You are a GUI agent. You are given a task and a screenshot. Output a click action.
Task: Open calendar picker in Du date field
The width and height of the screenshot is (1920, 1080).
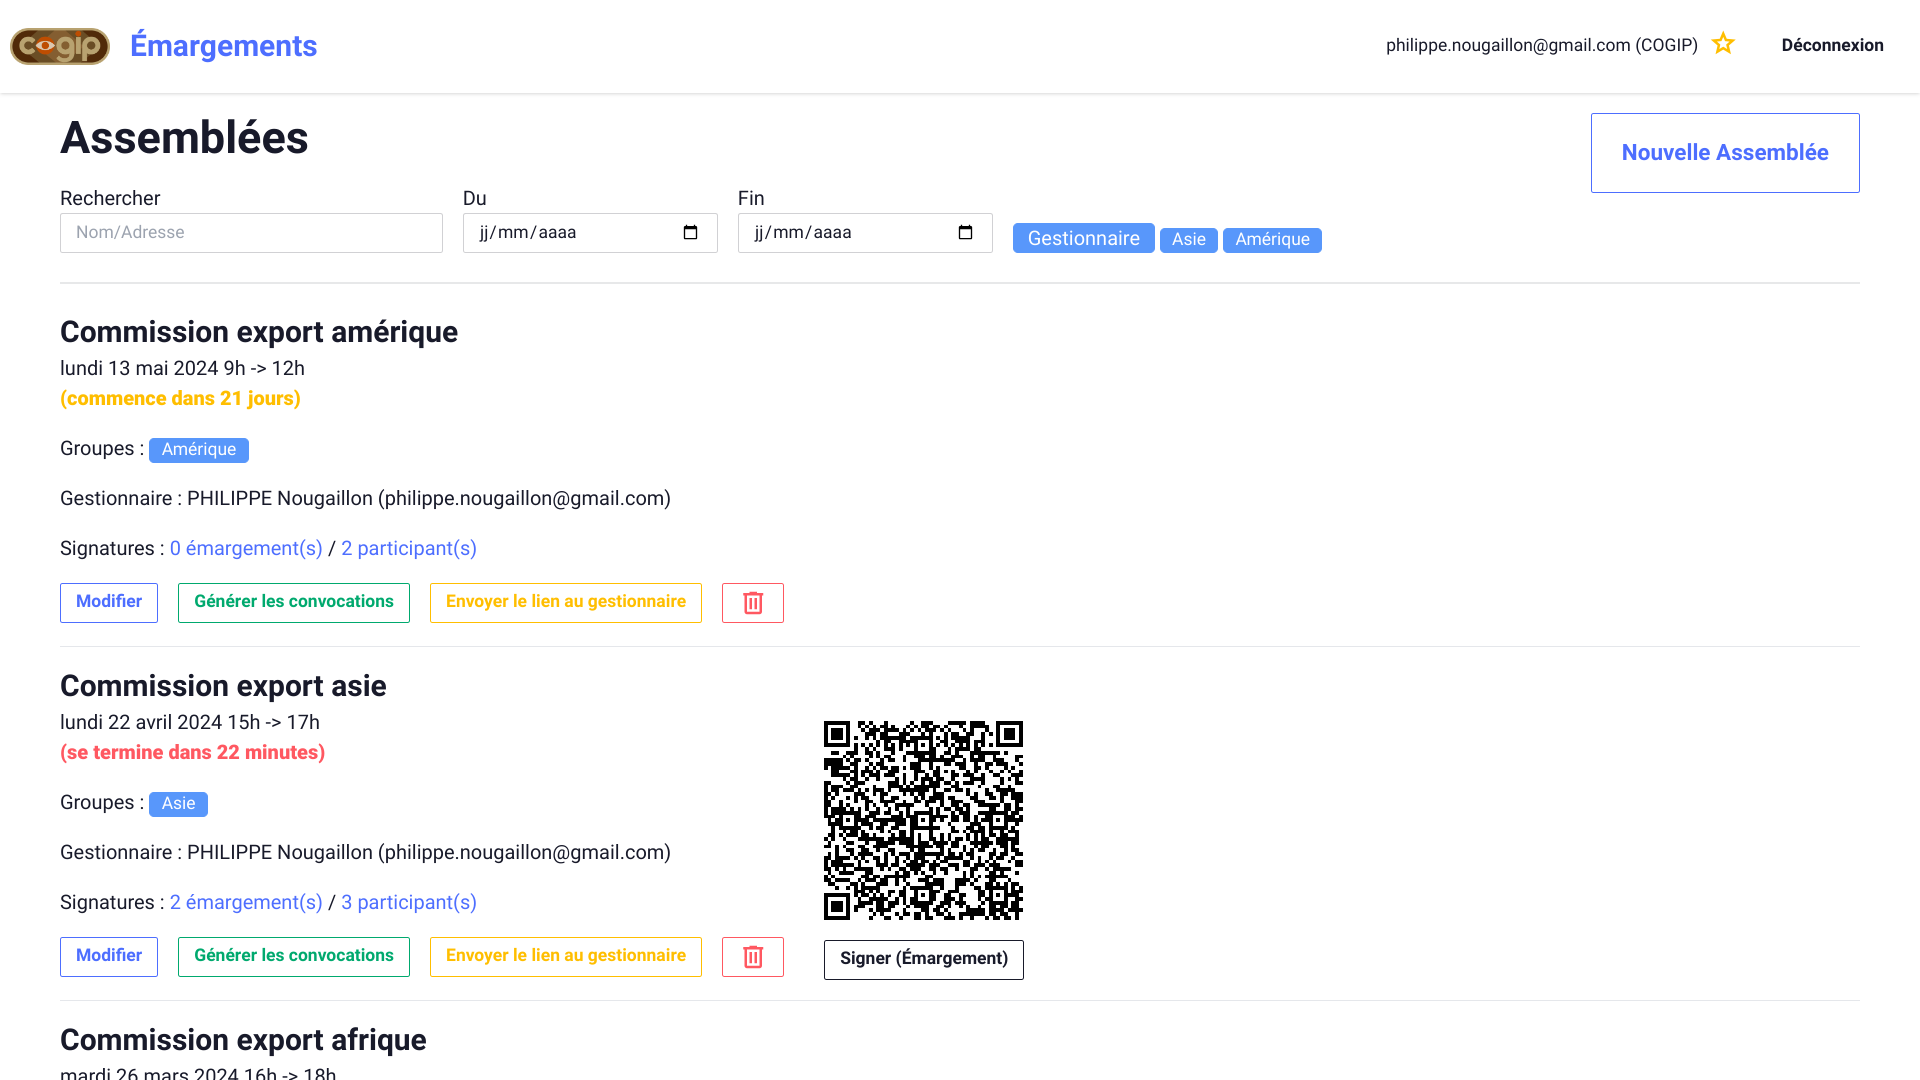point(690,233)
